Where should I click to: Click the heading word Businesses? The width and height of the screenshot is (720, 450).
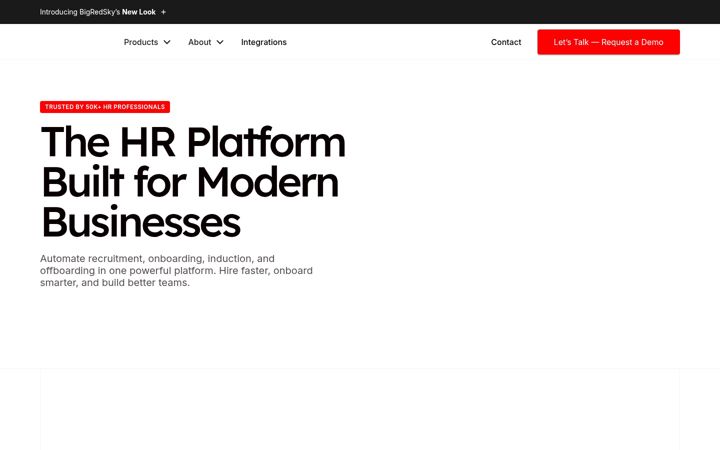[141, 222]
